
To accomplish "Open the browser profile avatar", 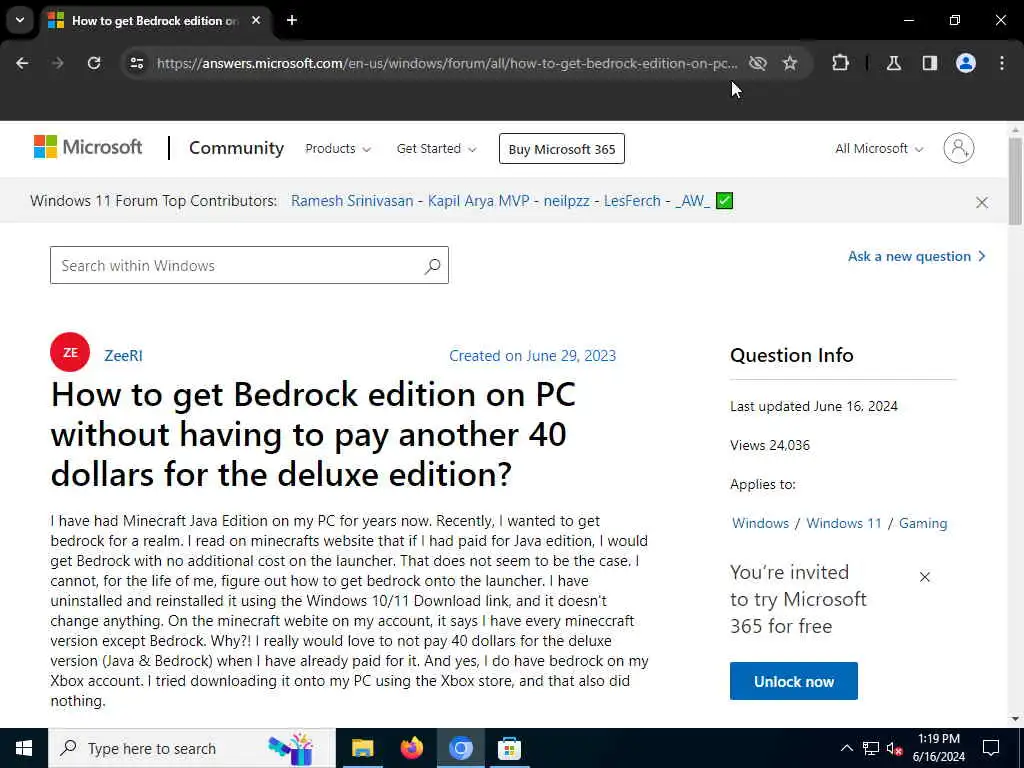I will [x=966, y=63].
